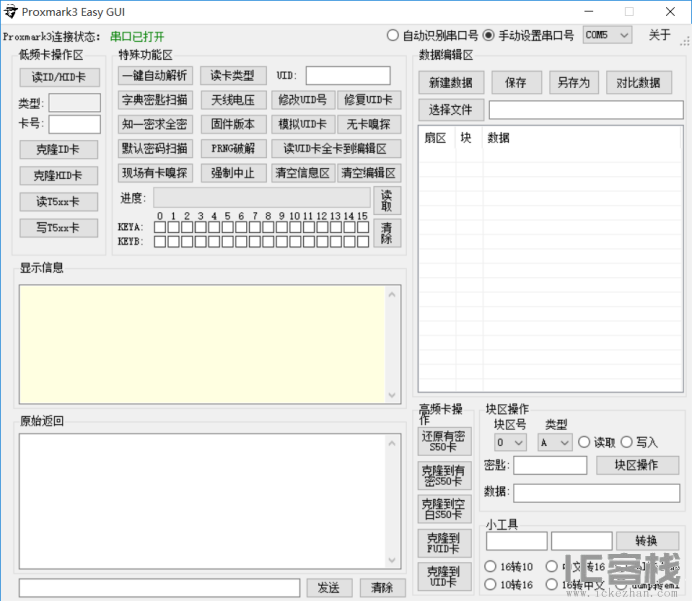Click the 读卡类型 button
Viewport: 693px width, 602px height.
(x=233, y=76)
